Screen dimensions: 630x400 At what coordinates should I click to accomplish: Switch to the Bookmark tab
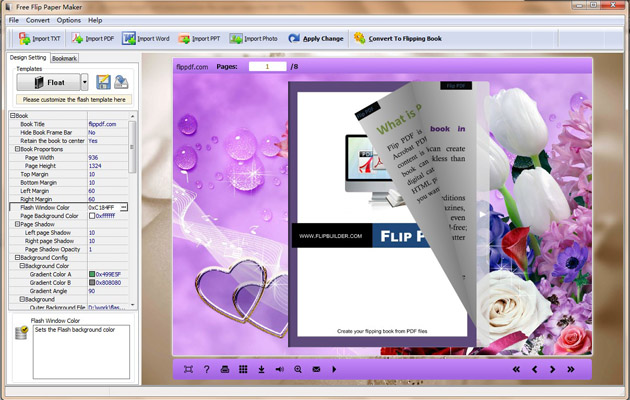point(64,58)
